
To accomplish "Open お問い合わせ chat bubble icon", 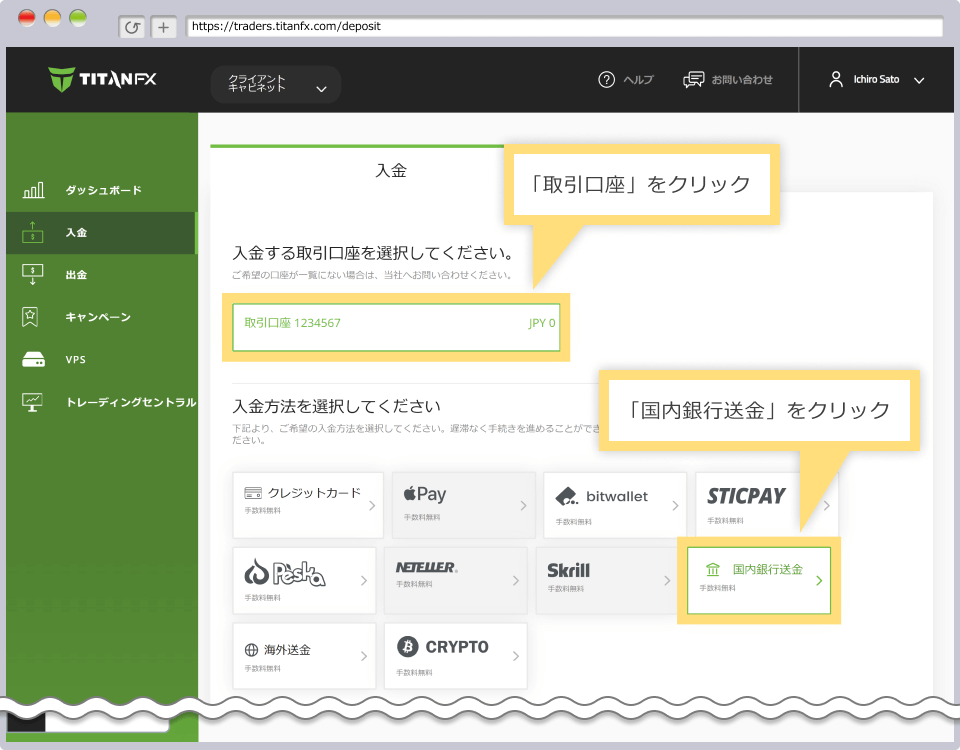I will (x=692, y=79).
